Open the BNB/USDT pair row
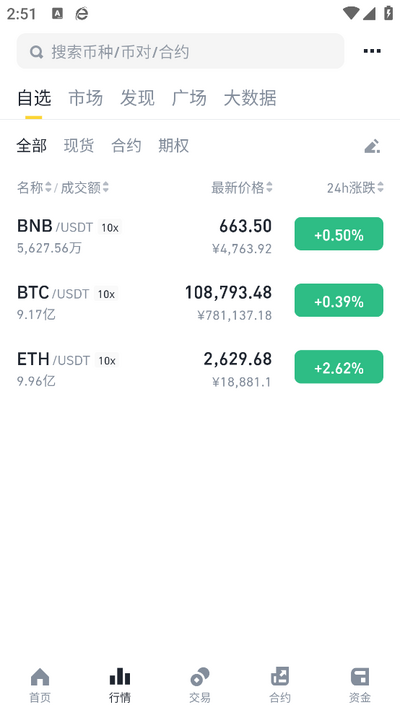Viewport: 400px width, 710px height. [x=200, y=235]
